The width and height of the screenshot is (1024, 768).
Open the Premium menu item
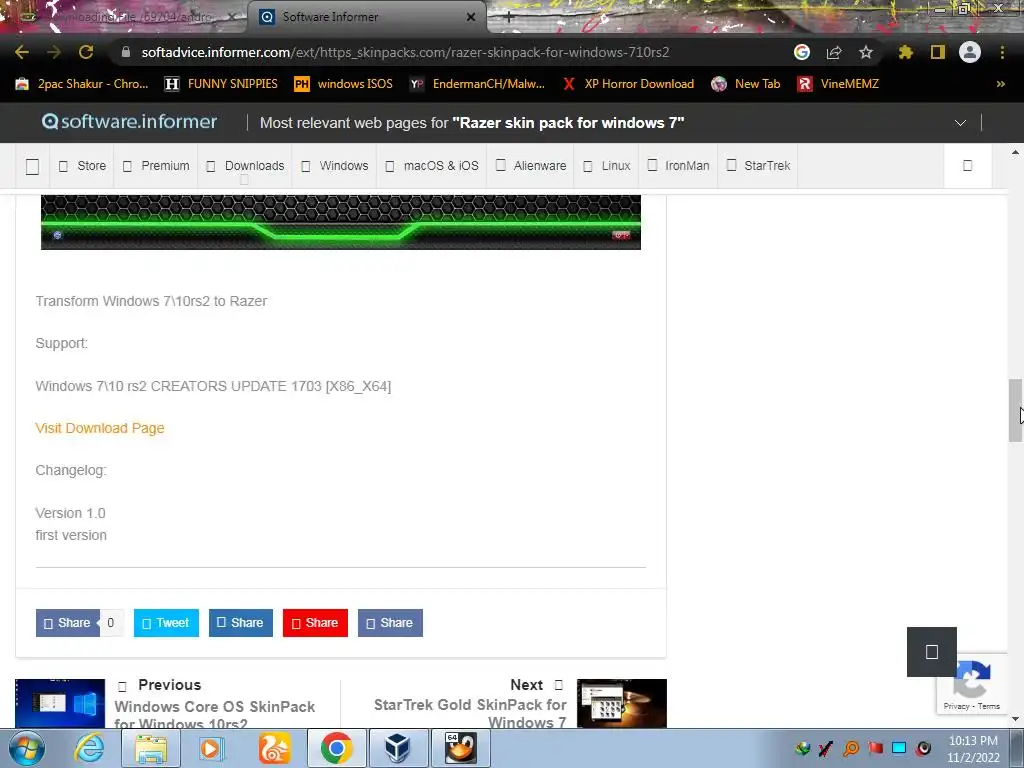(x=157, y=166)
